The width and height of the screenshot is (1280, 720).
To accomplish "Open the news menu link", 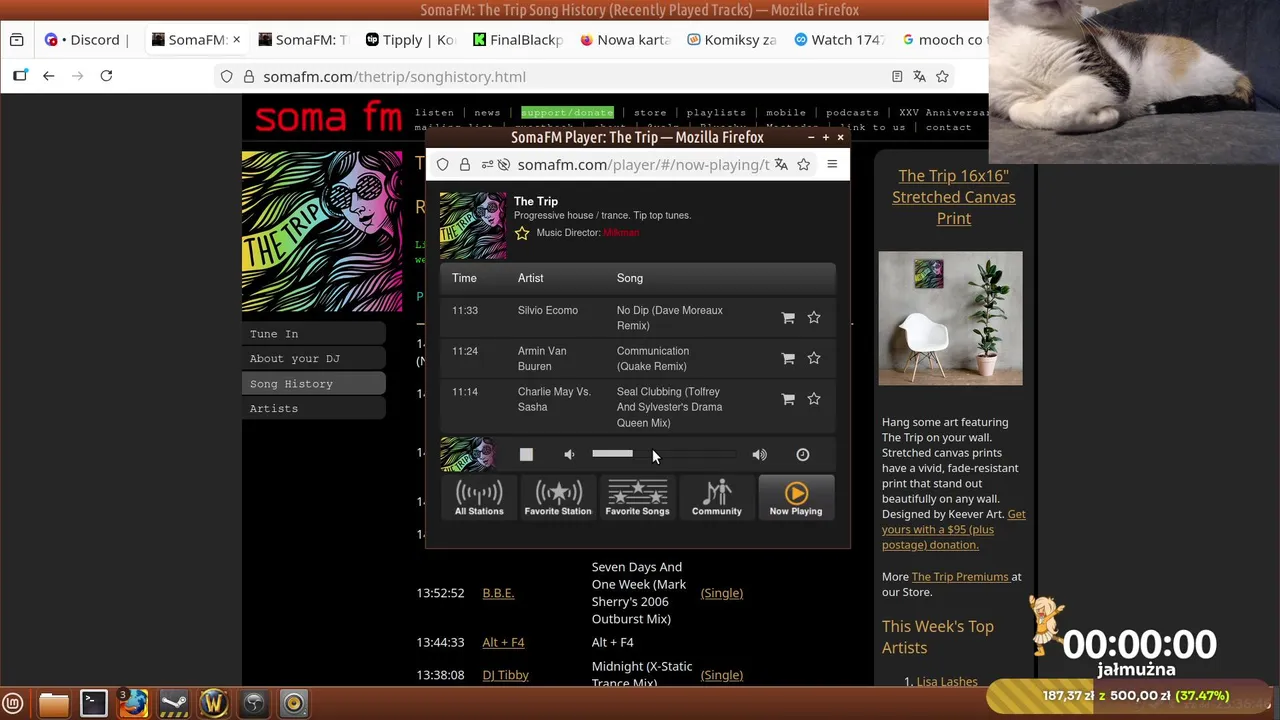I will [x=487, y=113].
